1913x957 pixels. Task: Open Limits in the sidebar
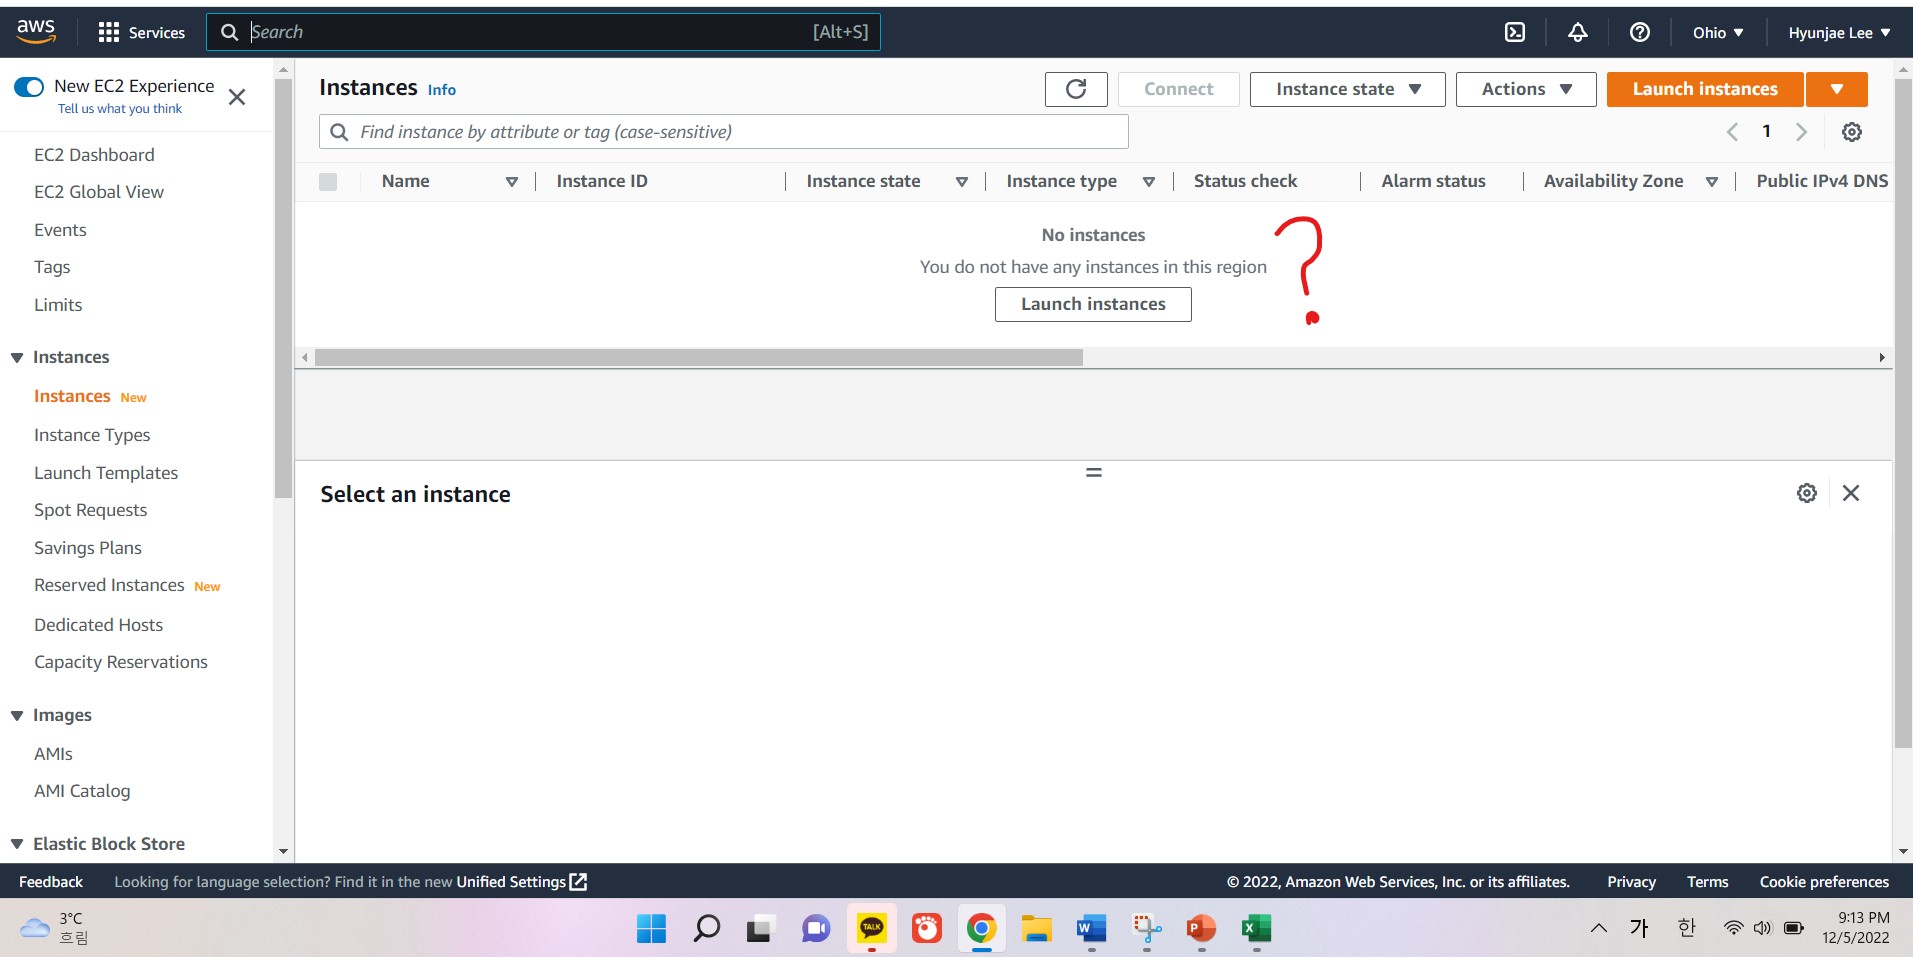[58, 305]
